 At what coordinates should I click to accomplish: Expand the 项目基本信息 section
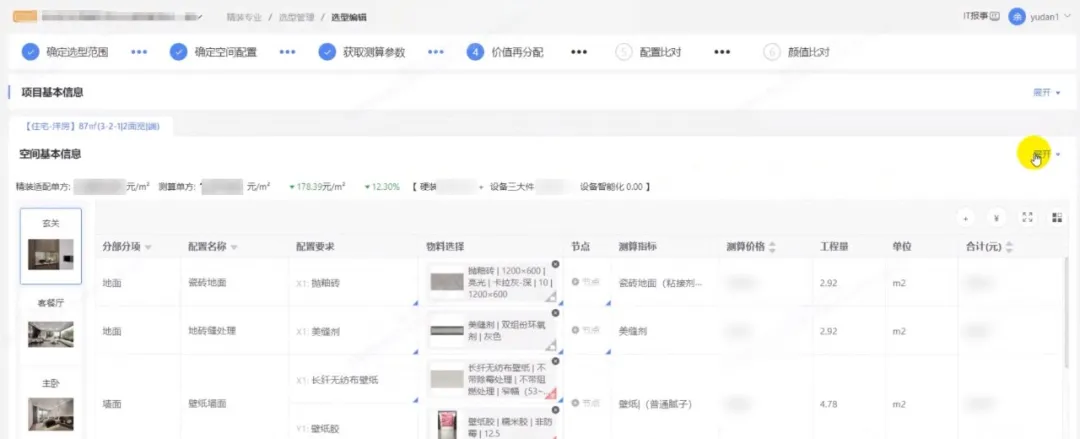[1046, 92]
